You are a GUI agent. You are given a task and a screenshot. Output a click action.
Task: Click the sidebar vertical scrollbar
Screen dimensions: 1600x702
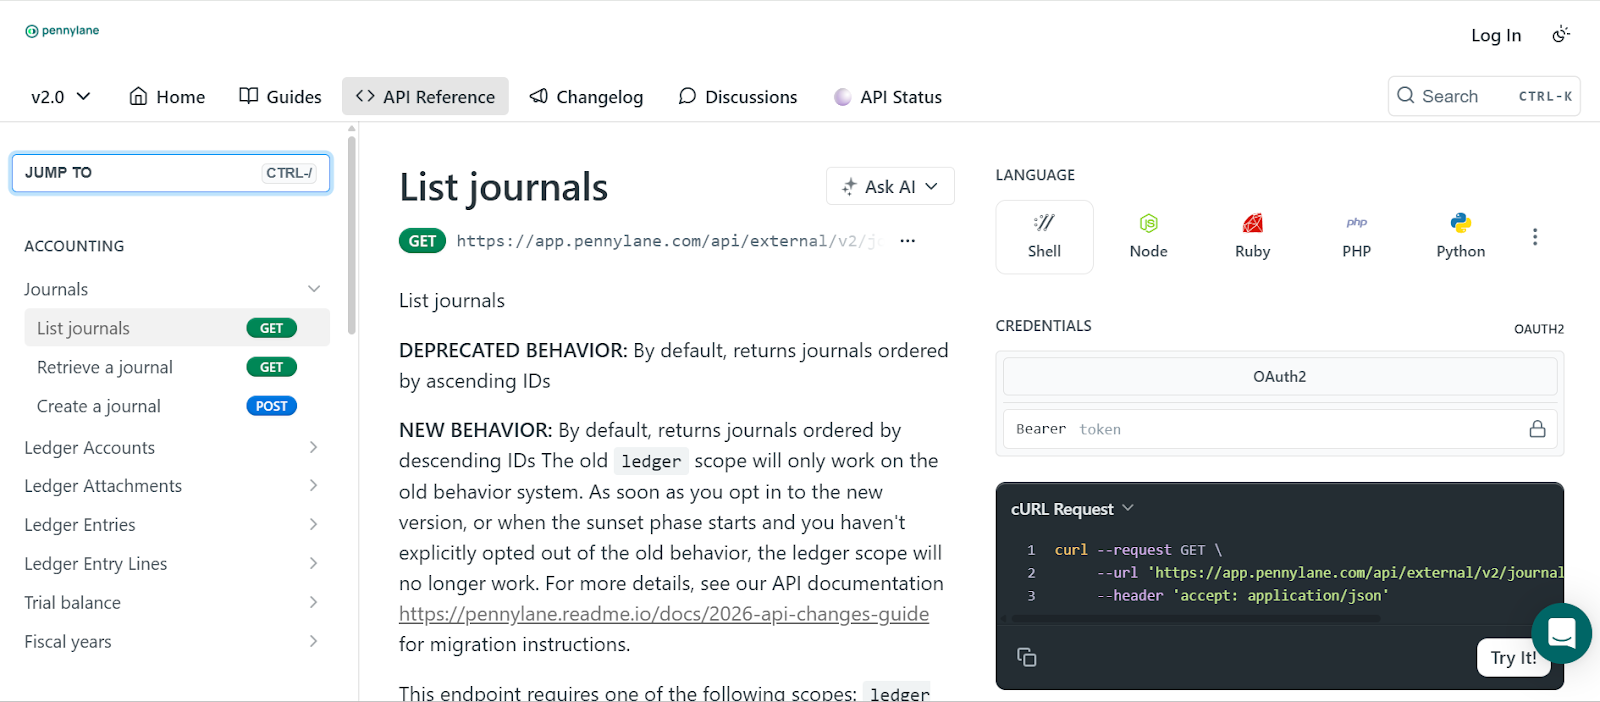click(x=351, y=235)
